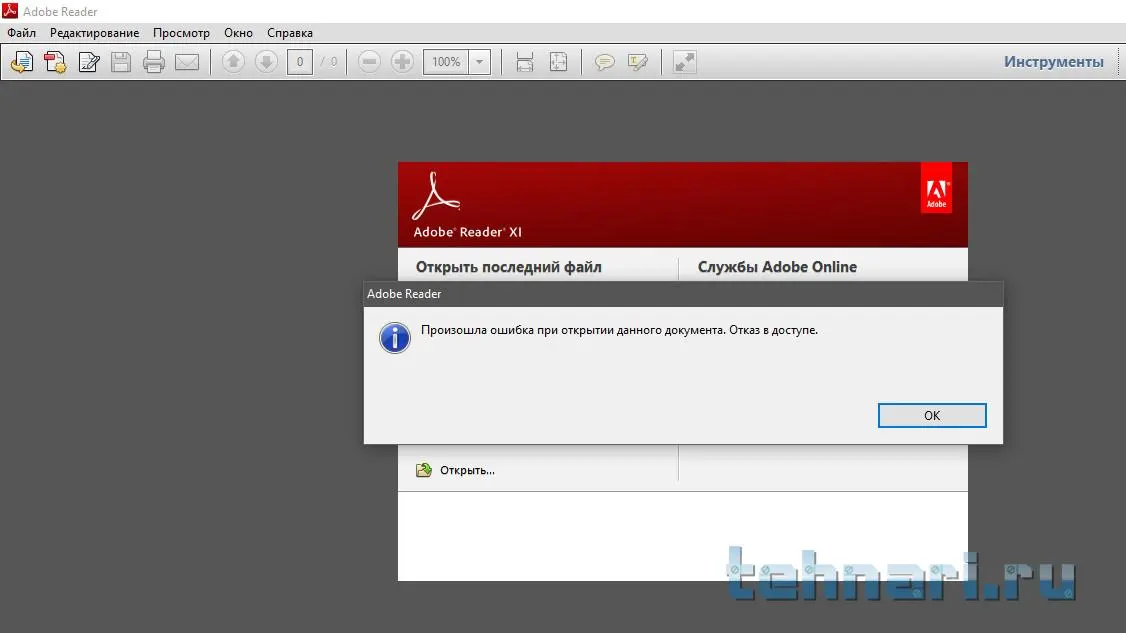Go to previous page arrow icon

click(x=233, y=62)
